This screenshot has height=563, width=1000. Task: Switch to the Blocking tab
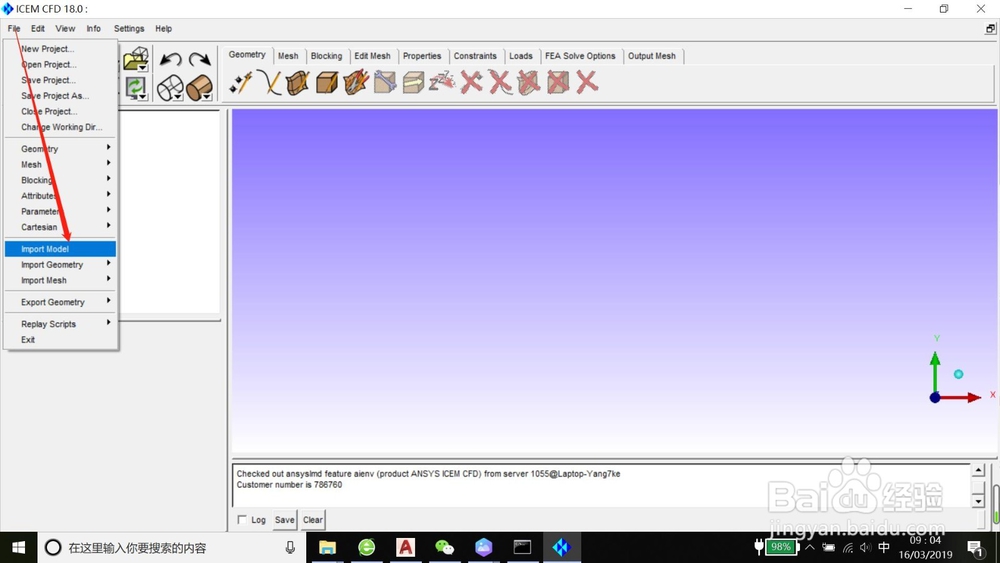click(327, 56)
